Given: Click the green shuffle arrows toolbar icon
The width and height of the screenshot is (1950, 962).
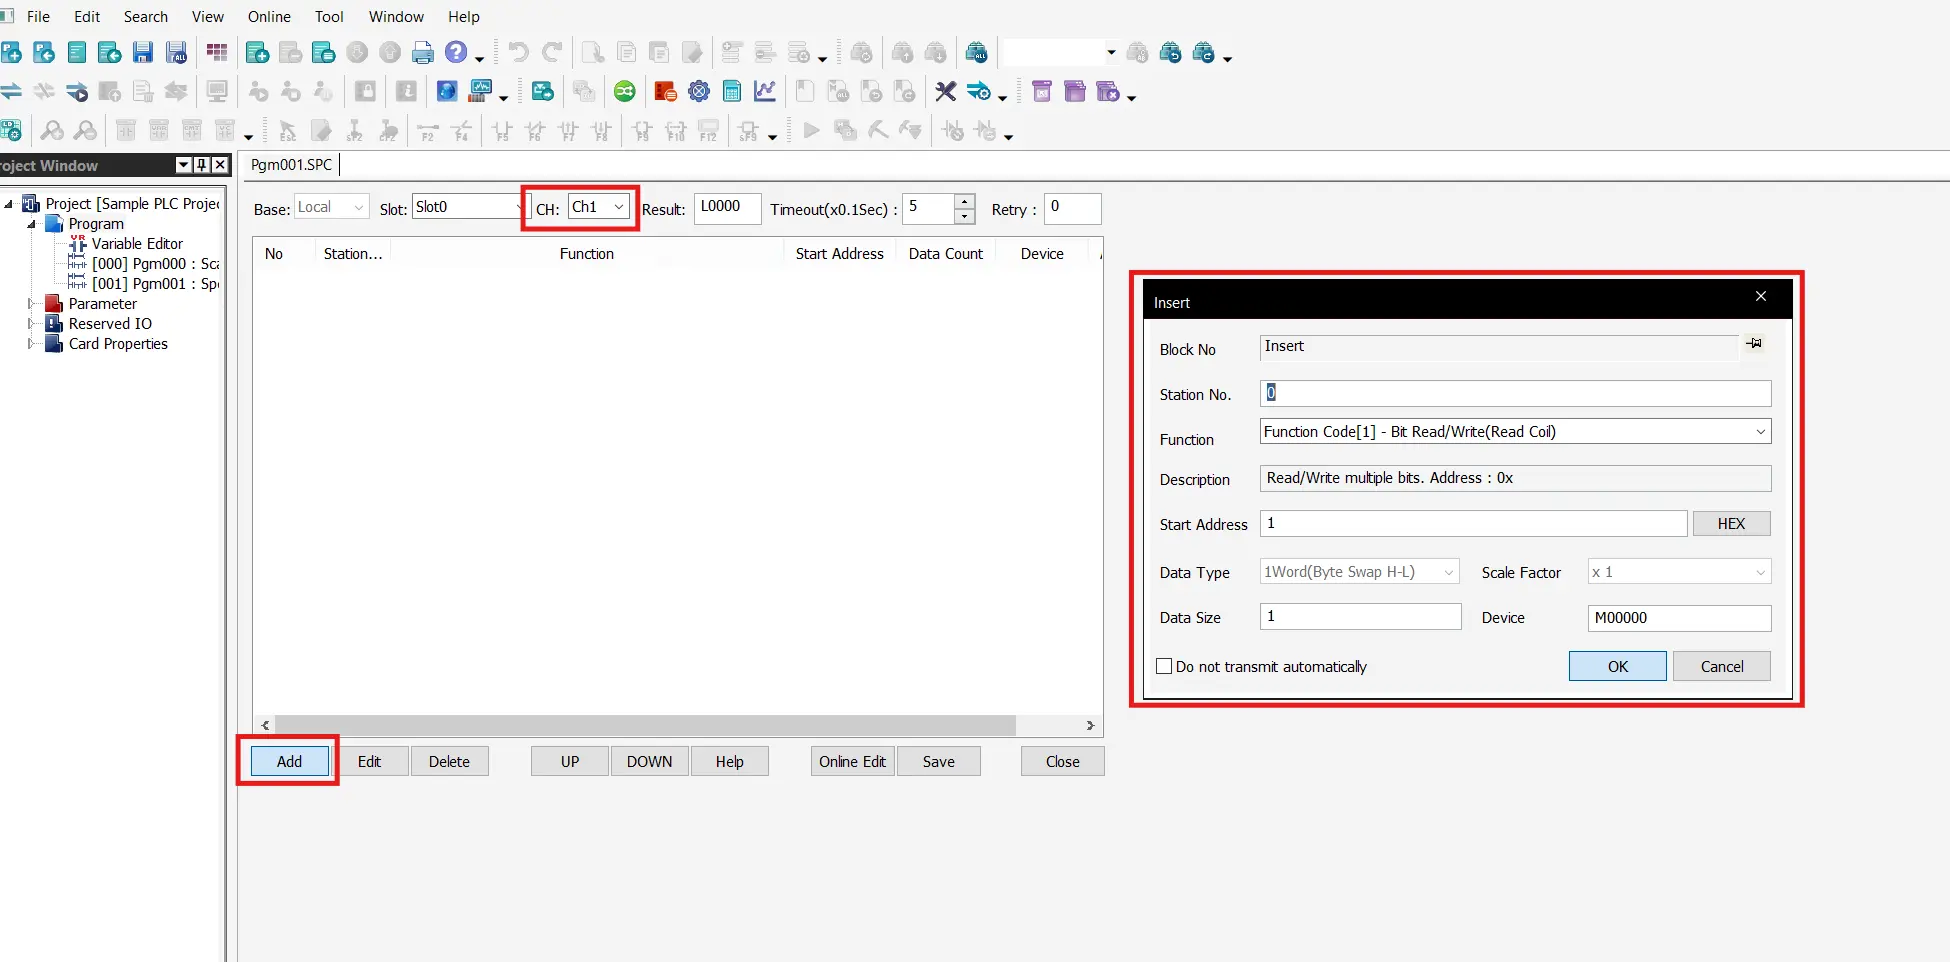Looking at the screenshot, I should 624,92.
